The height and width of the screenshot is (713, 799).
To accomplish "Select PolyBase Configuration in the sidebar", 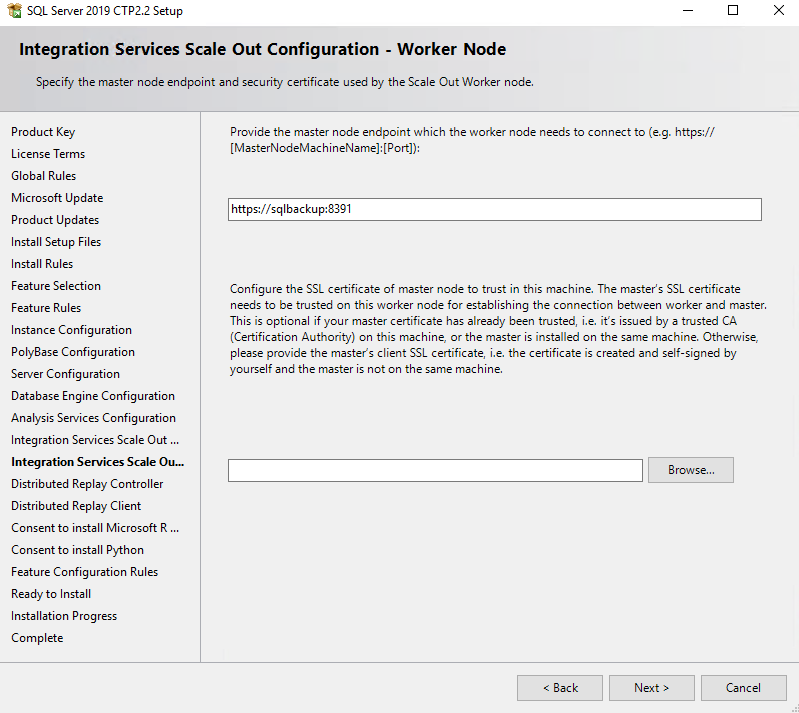I will point(73,352).
